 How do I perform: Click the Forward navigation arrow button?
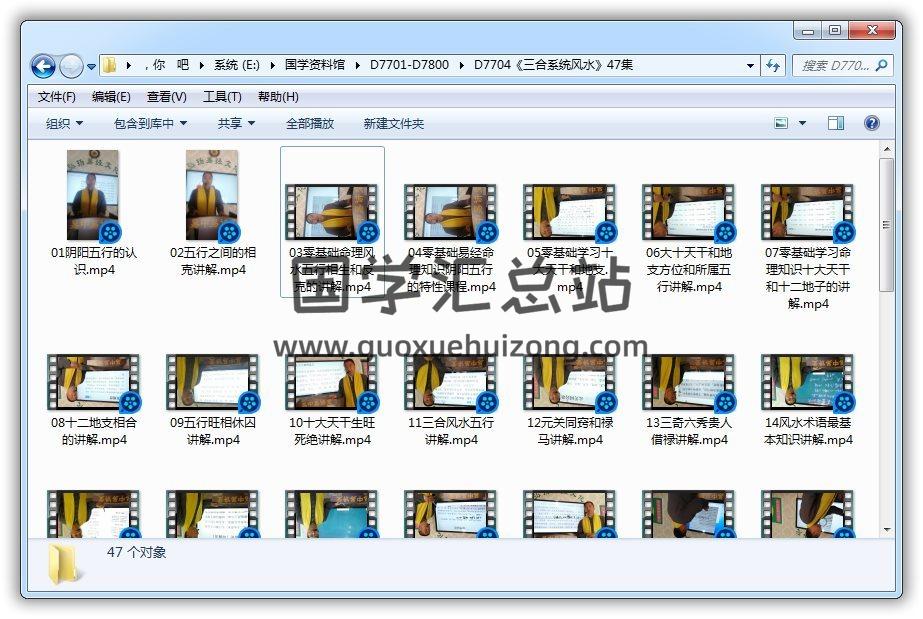pyautogui.click(x=71, y=66)
